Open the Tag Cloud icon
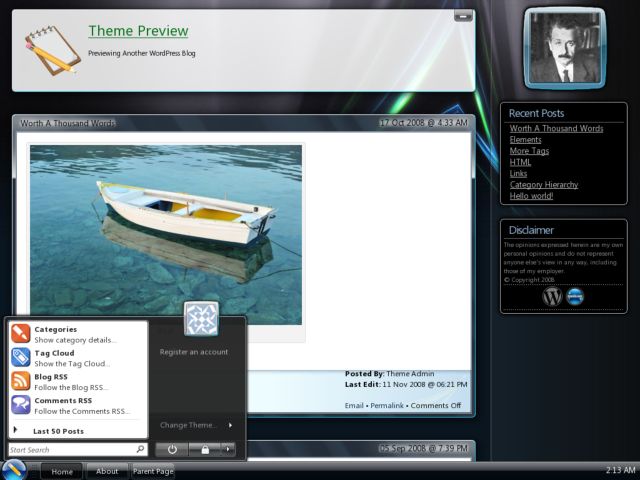This screenshot has height=480, width=640. (x=21, y=357)
